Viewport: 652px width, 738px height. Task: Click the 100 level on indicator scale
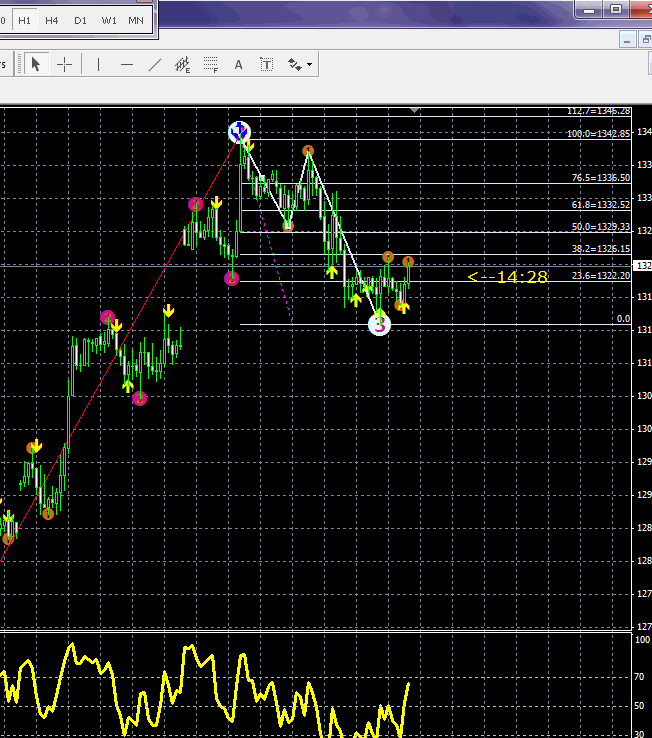click(x=643, y=640)
